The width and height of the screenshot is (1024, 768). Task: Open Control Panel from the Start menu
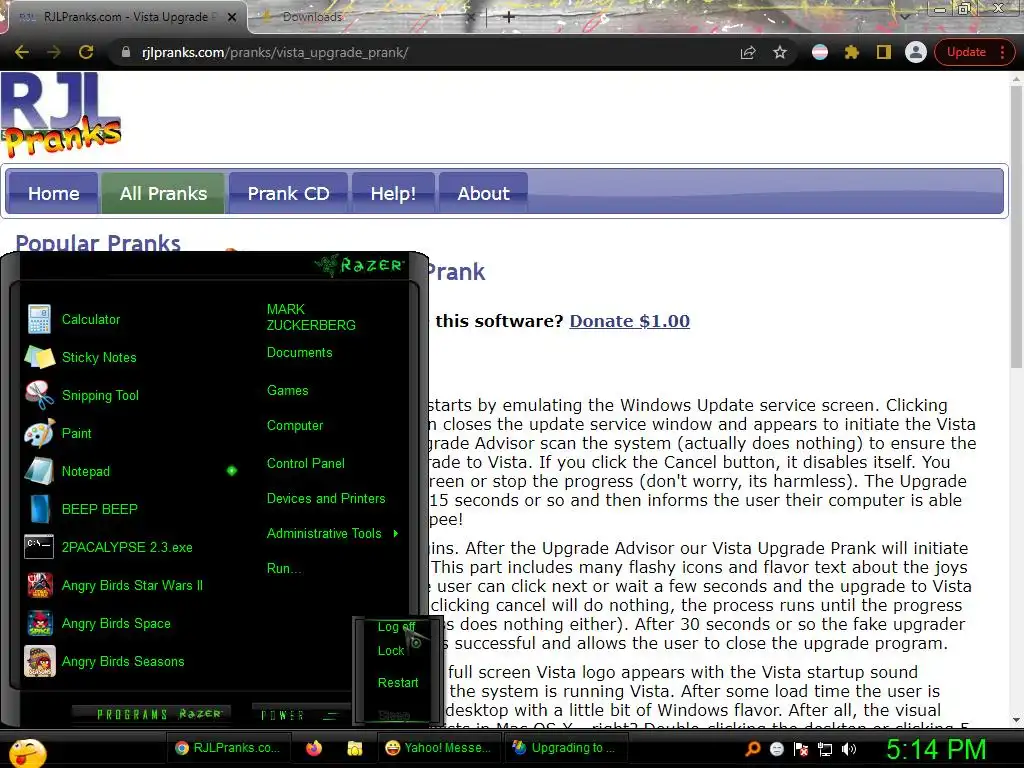306,463
